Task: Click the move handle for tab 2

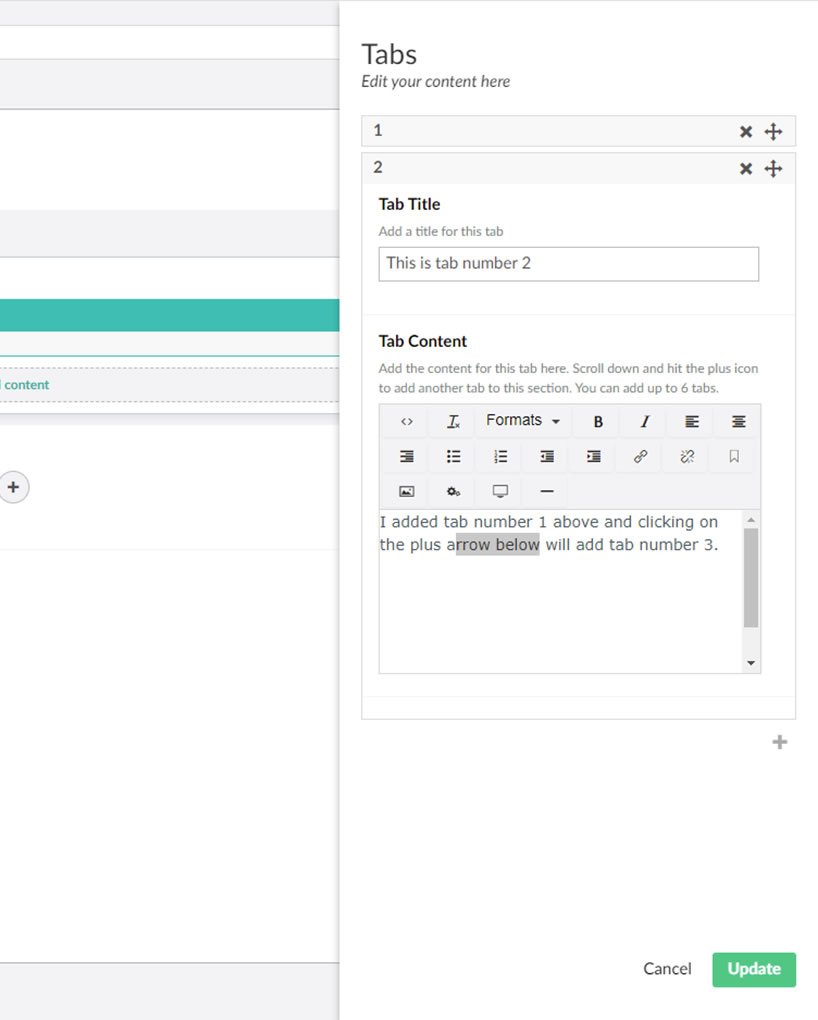Action: pyautogui.click(x=773, y=168)
